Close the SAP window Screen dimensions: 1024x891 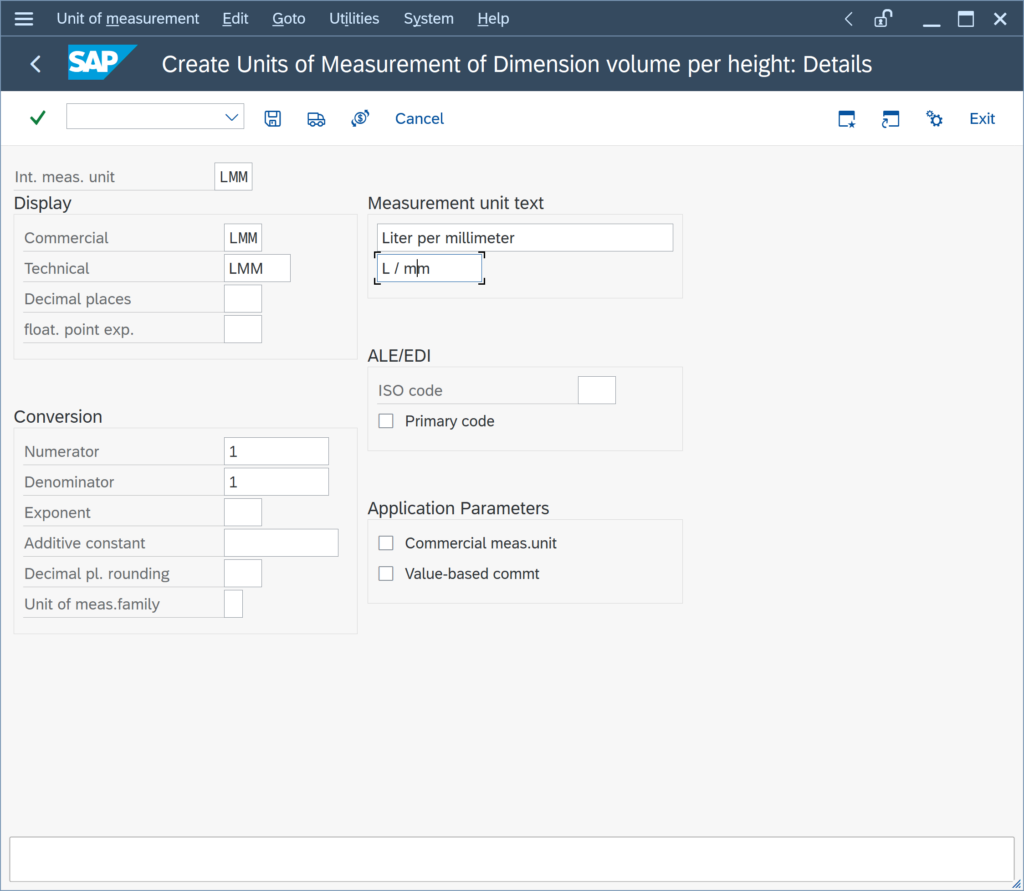pyautogui.click(x=1000, y=19)
